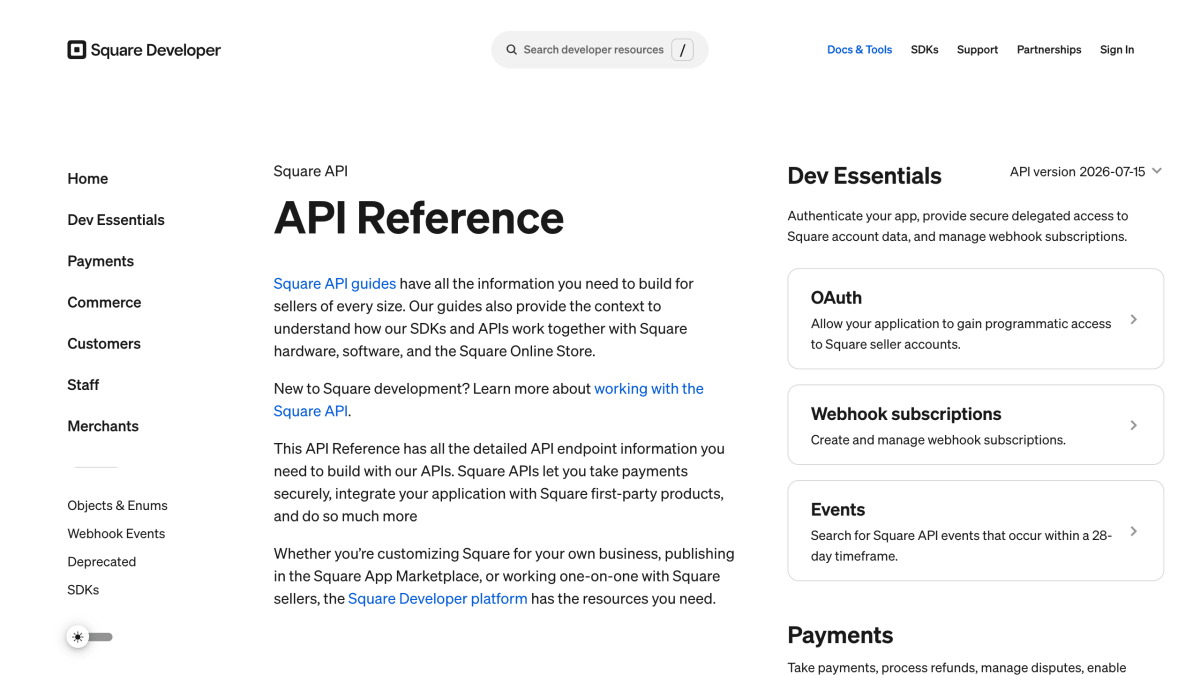Select Customers in the sidebar

click(x=104, y=343)
